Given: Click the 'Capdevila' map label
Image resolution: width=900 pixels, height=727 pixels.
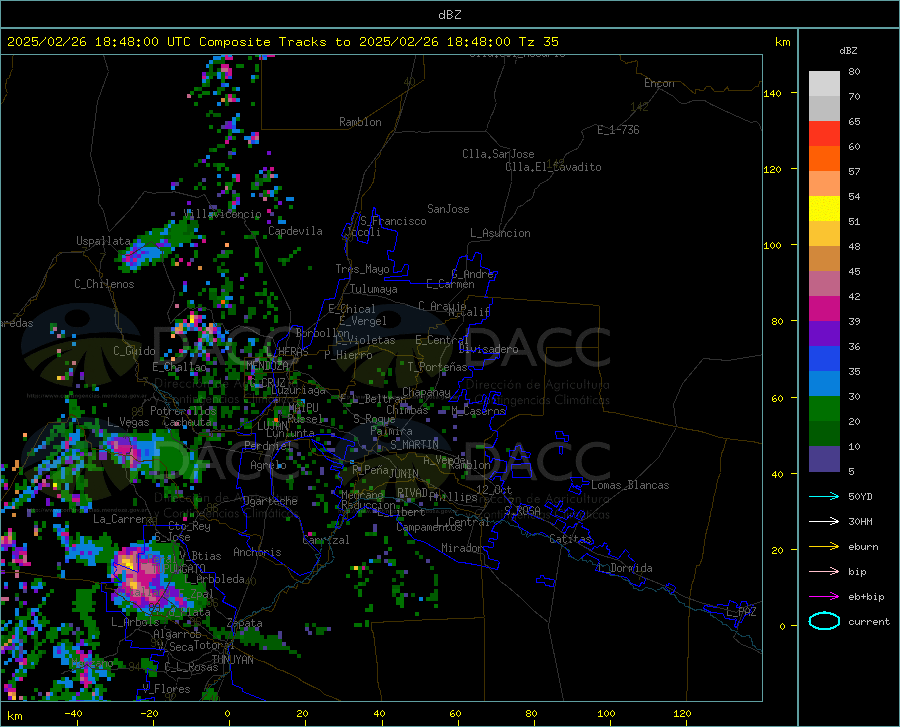Looking at the screenshot, I should pos(295,231).
